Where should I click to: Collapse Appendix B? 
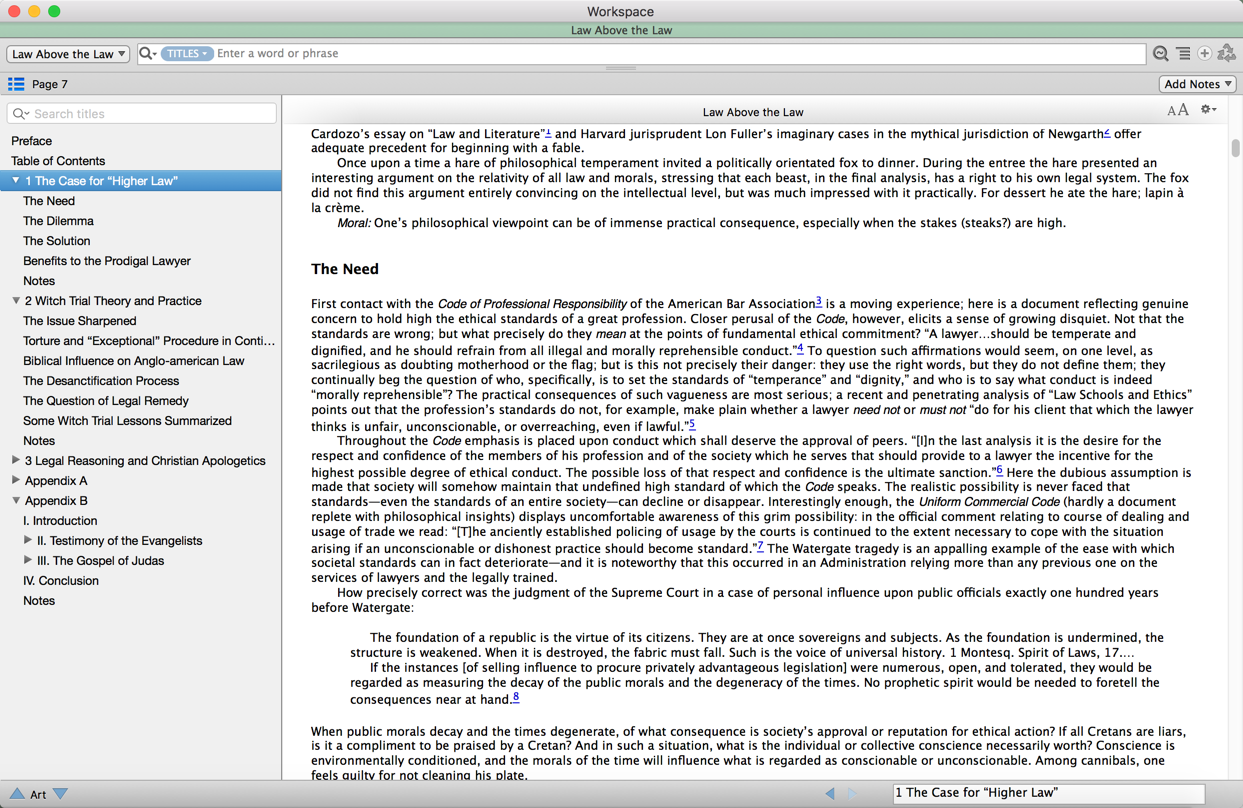pyautogui.click(x=16, y=501)
